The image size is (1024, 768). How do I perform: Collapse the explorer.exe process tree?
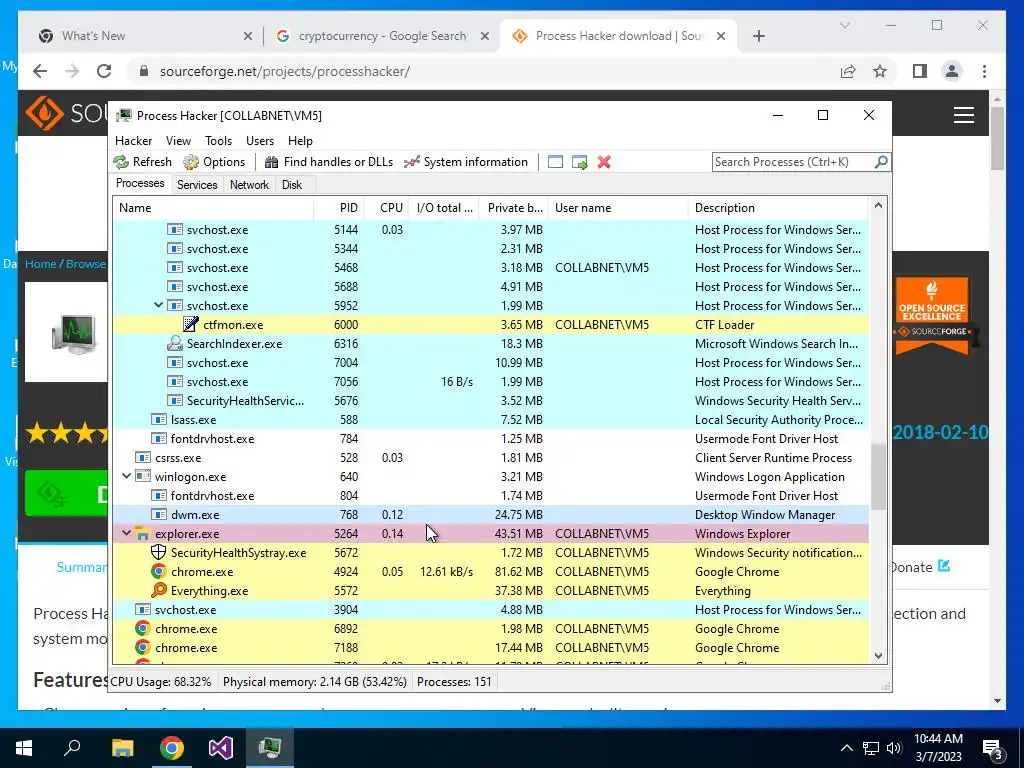click(127, 534)
